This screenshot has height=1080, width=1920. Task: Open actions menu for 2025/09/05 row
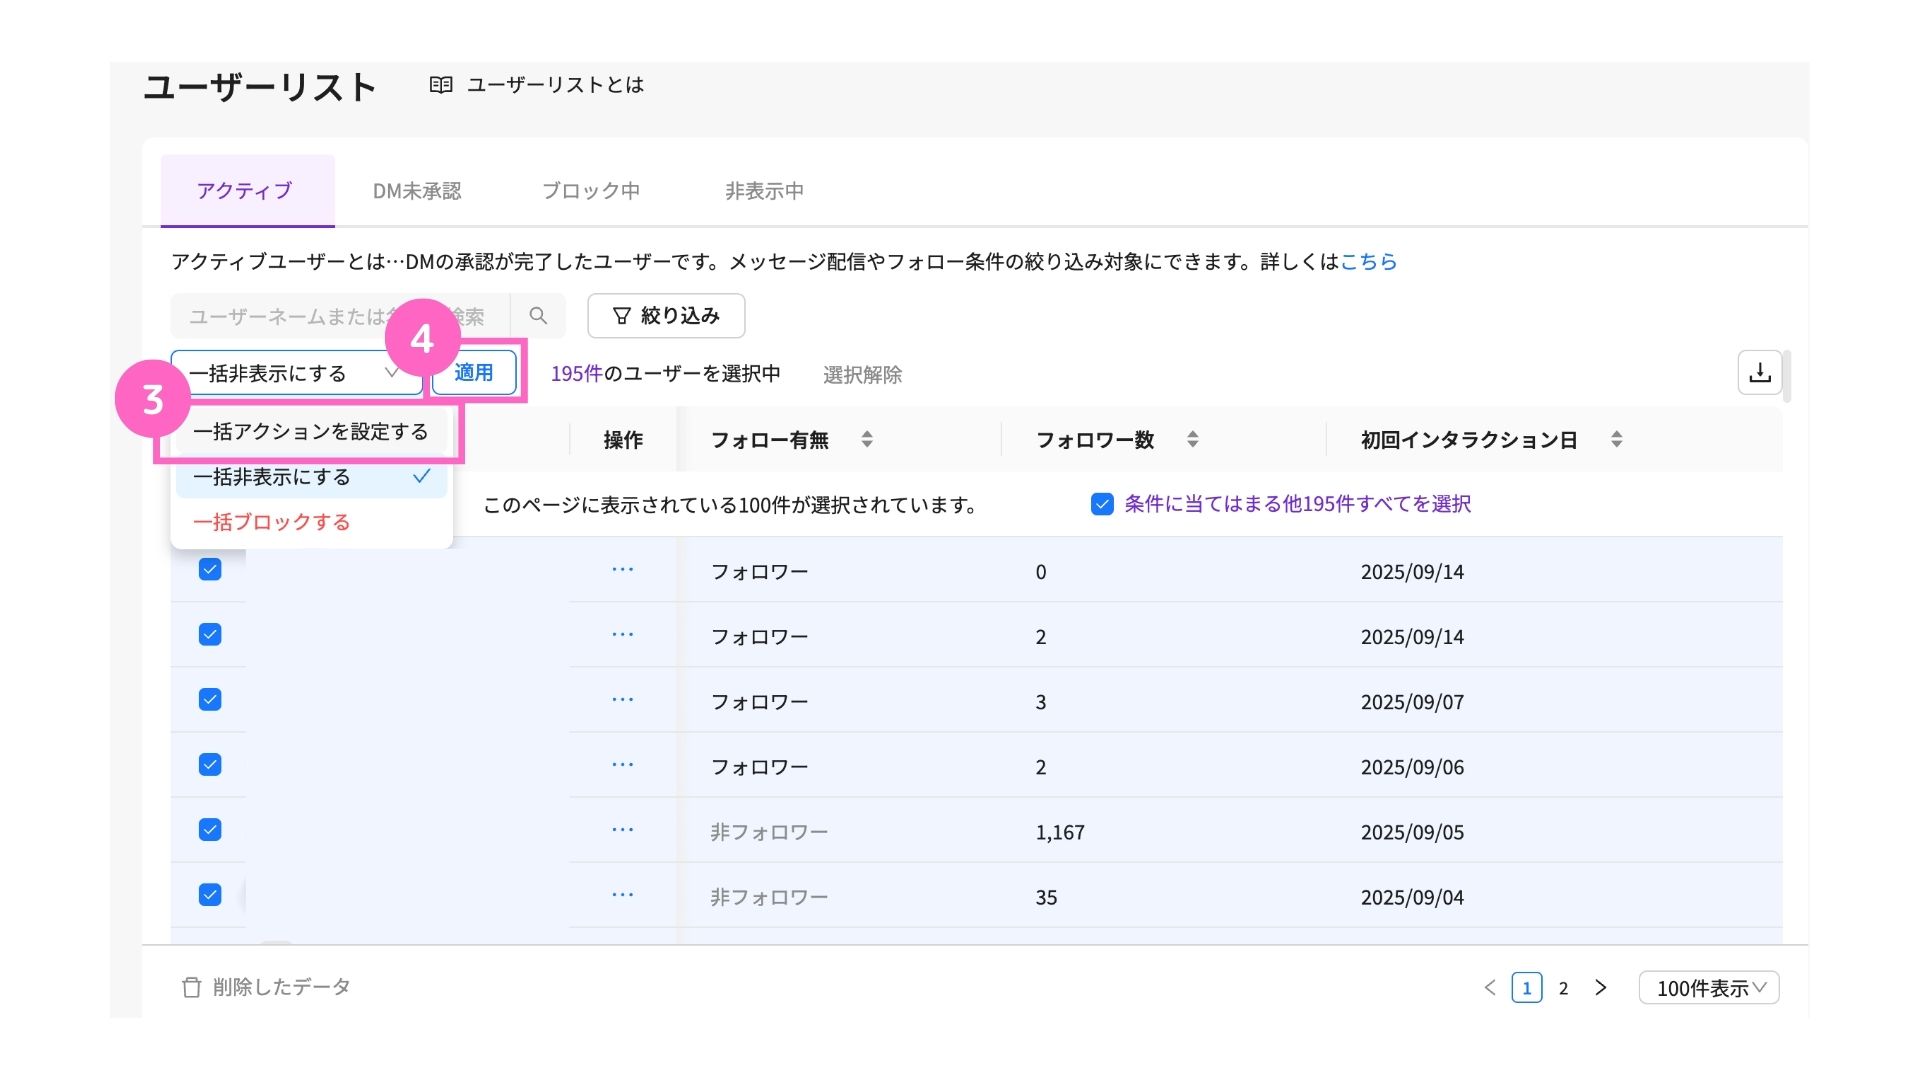[x=622, y=830]
